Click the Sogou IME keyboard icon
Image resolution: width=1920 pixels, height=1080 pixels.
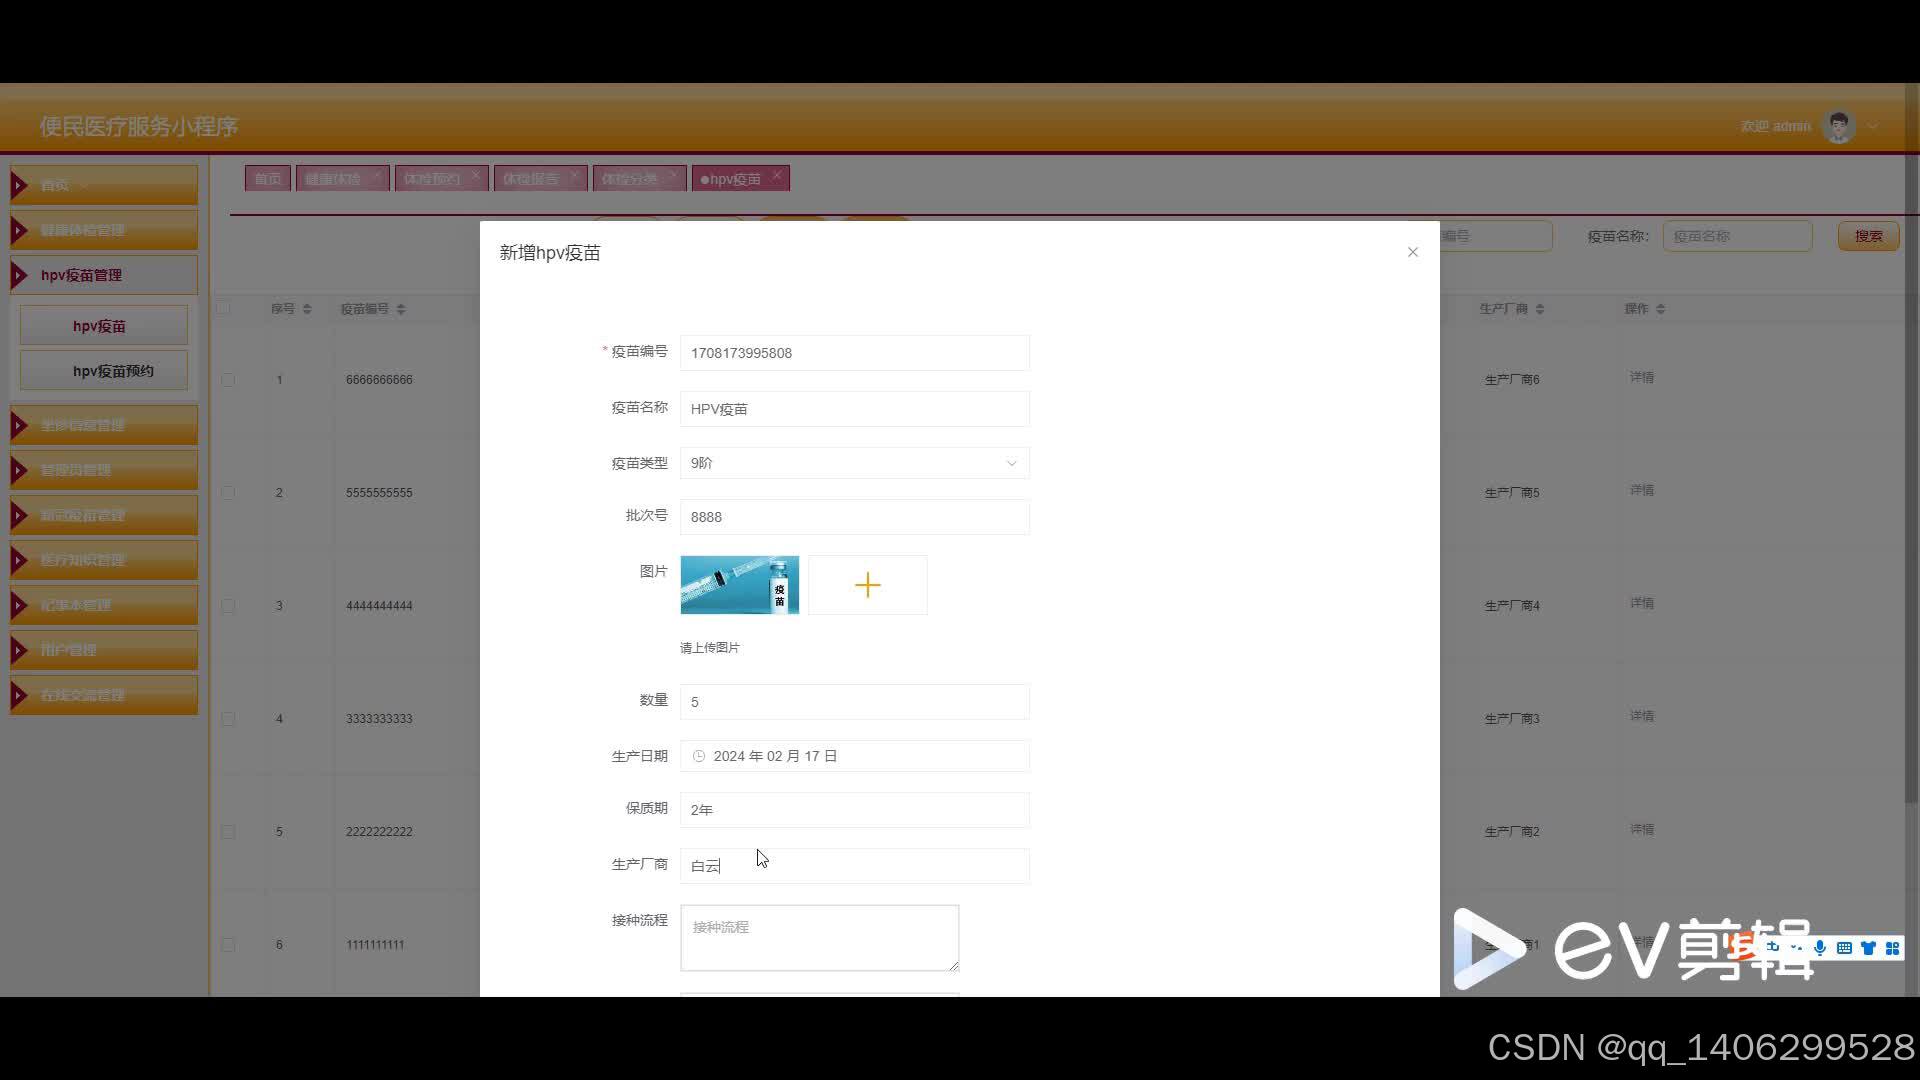pyautogui.click(x=1844, y=948)
